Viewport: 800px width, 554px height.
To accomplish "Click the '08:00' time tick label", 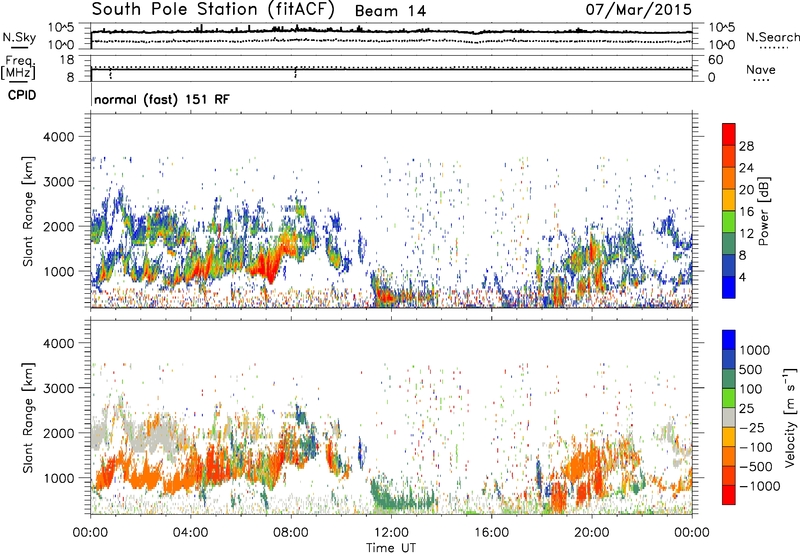I will click(x=291, y=533).
